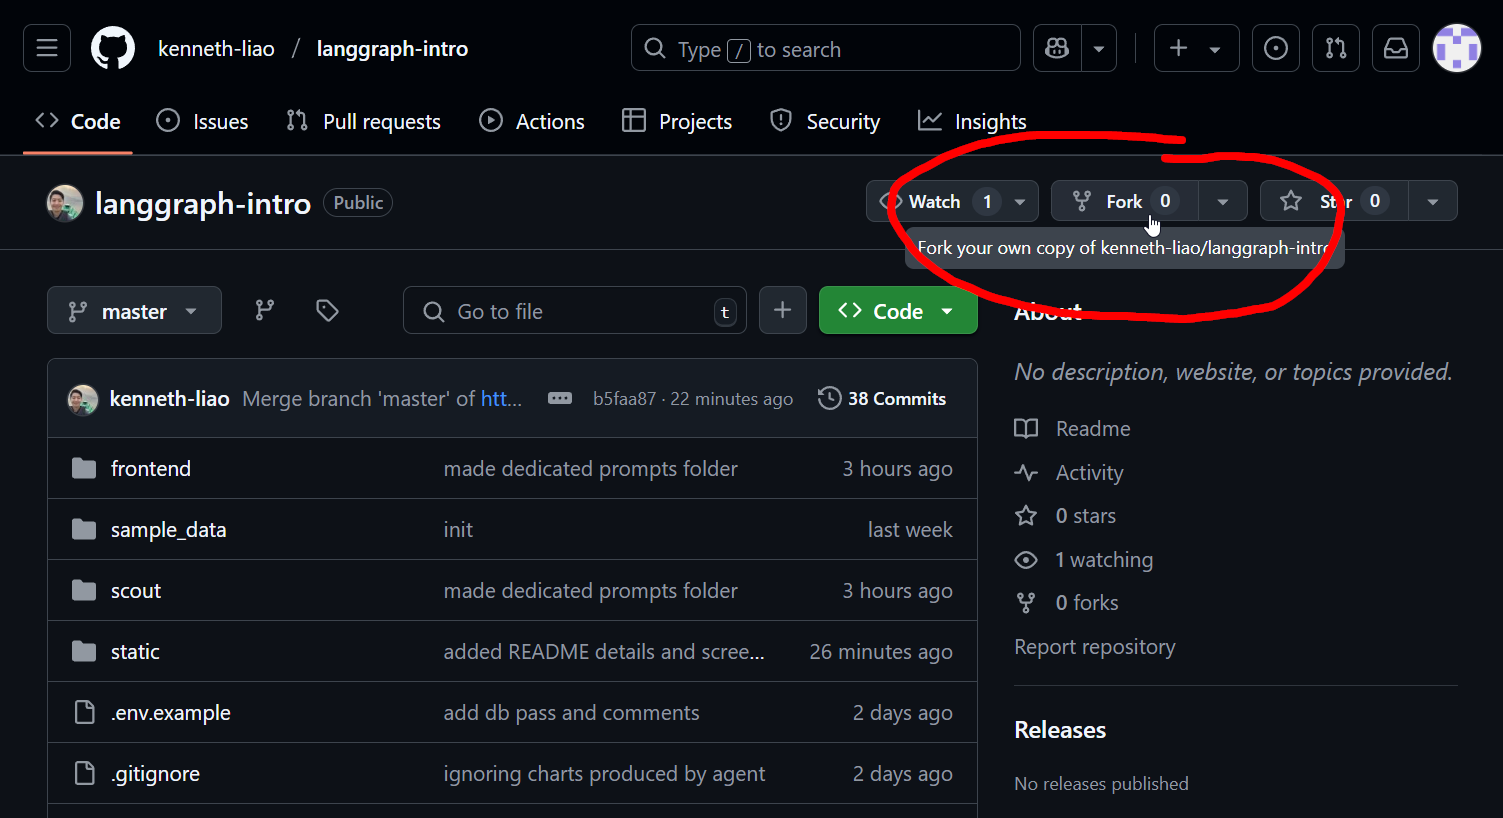The height and width of the screenshot is (818, 1503).
Task: Open the sample_data folder
Action: (x=168, y=530)
